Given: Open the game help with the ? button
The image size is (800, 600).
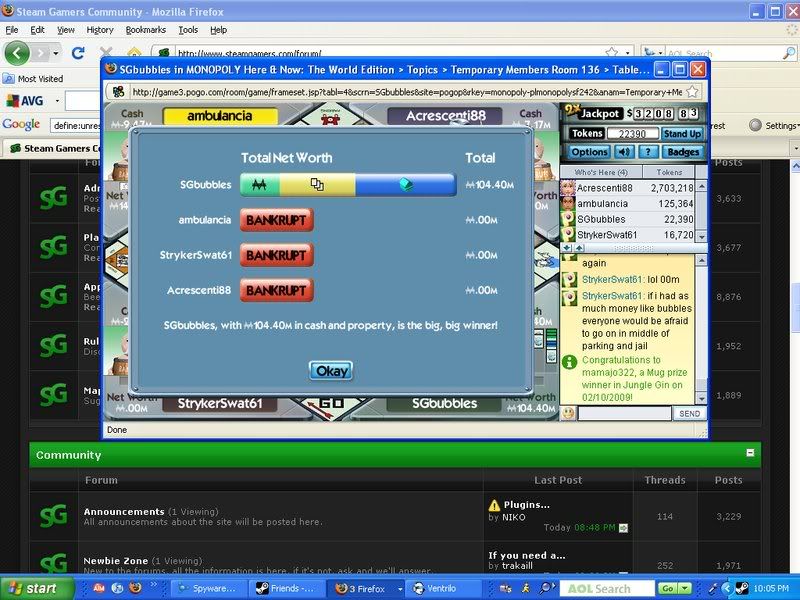Looking at the screenshot, I should click(647, 152).
